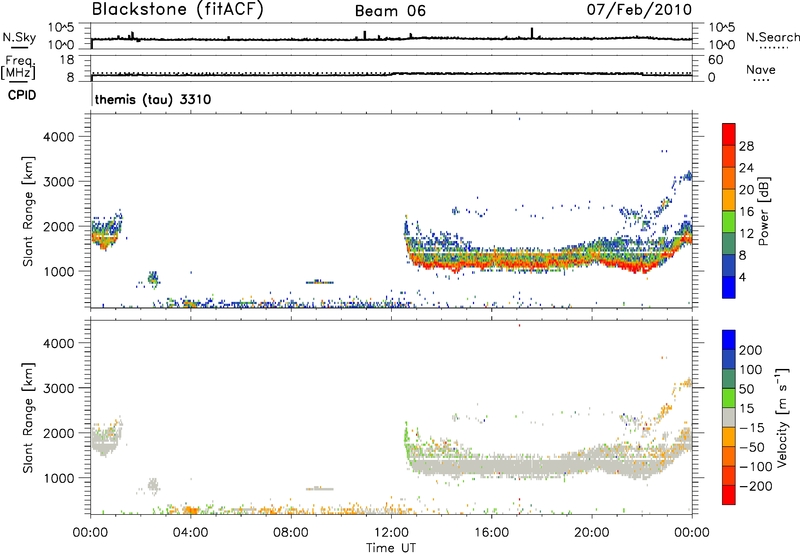800x554 pixels.
Task: Pick the red top segment of power colour bar
Action: (x=729, y=134)
